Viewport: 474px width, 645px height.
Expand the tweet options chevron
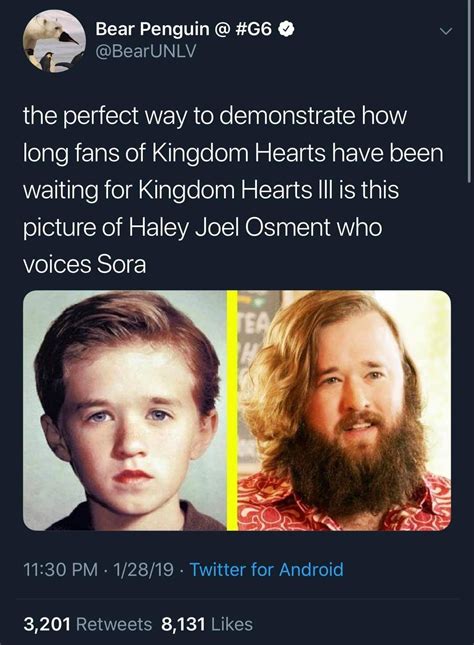tap(446, 31)
